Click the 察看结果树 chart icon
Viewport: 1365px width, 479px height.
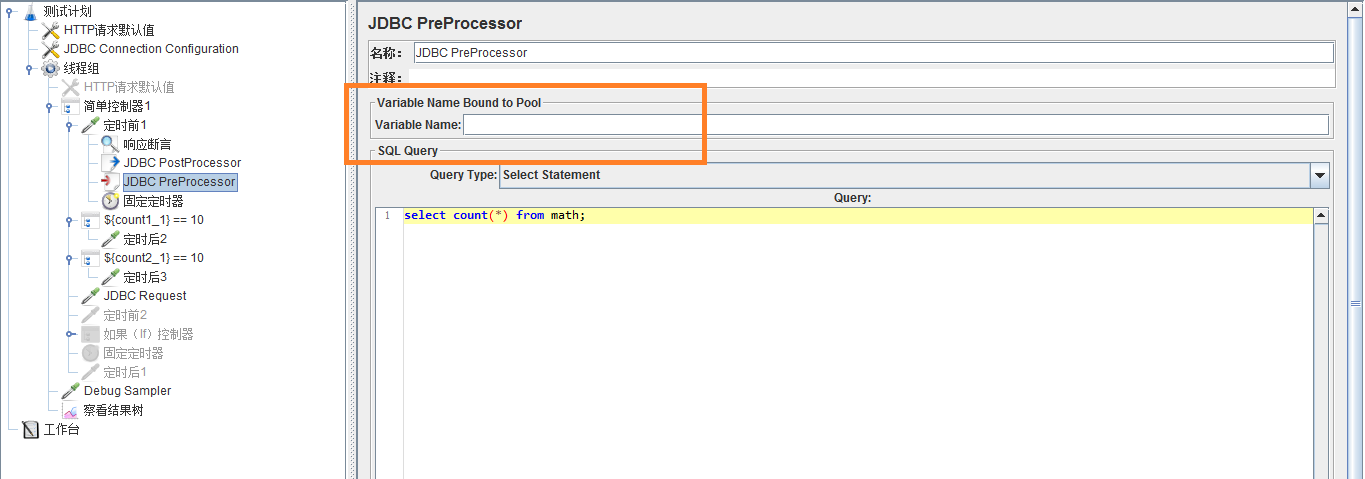[70, 410]
